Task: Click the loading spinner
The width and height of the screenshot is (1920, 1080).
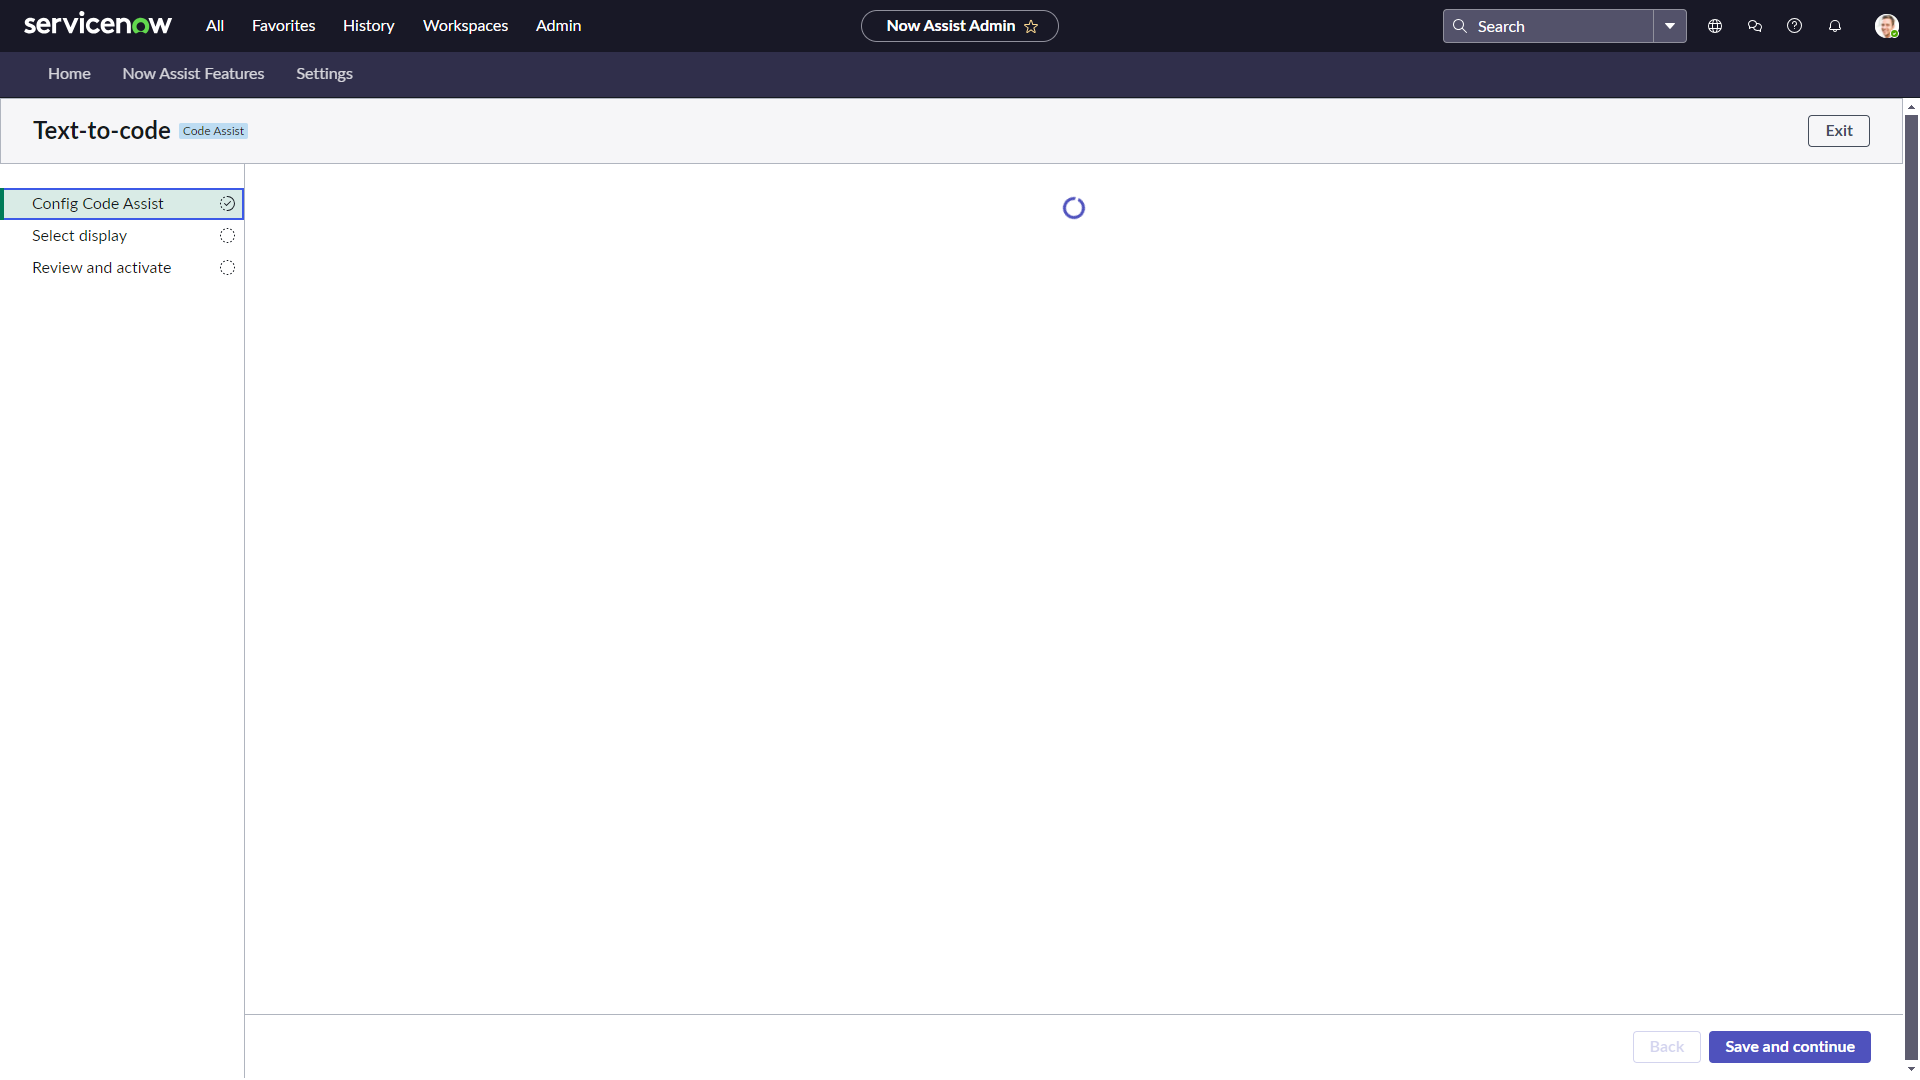Action: tap(1073, 207)
